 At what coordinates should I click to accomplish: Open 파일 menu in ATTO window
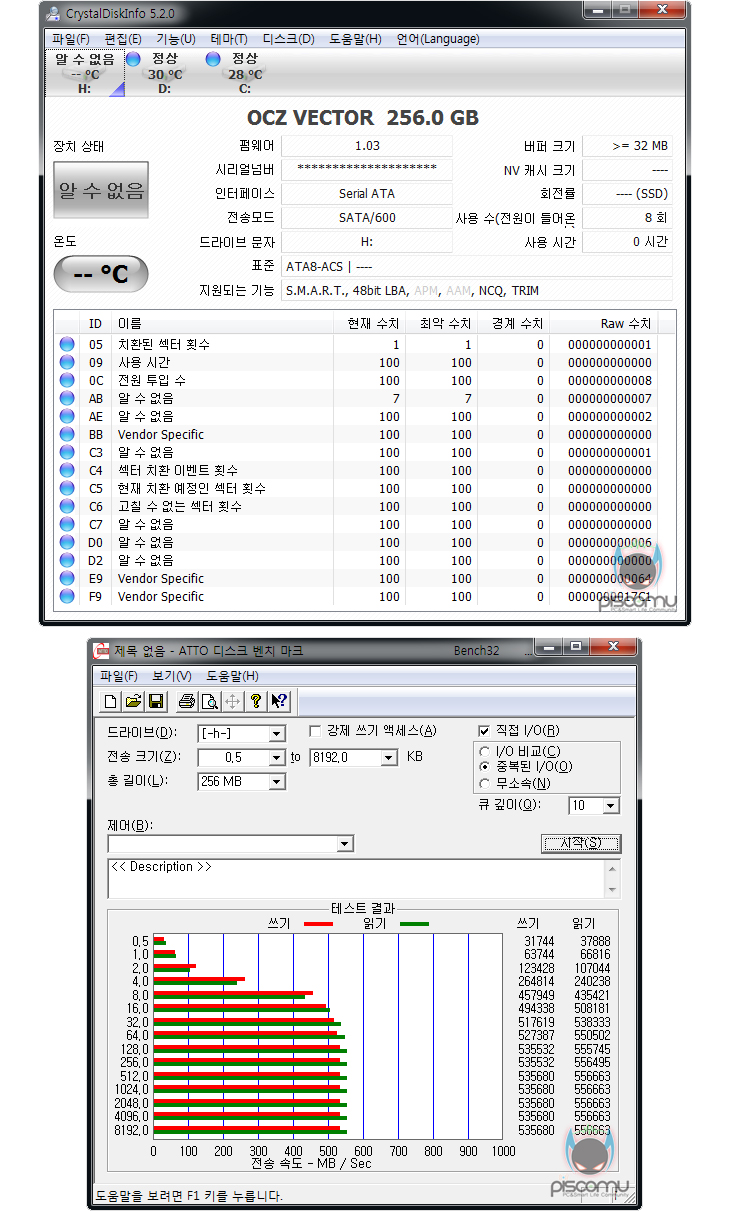[x=119, y=677]
